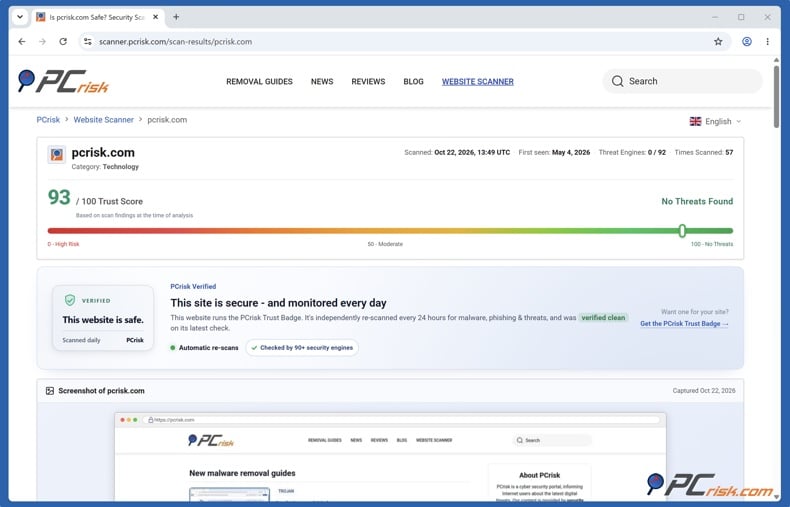Click the trust score gradient bar

390,231
